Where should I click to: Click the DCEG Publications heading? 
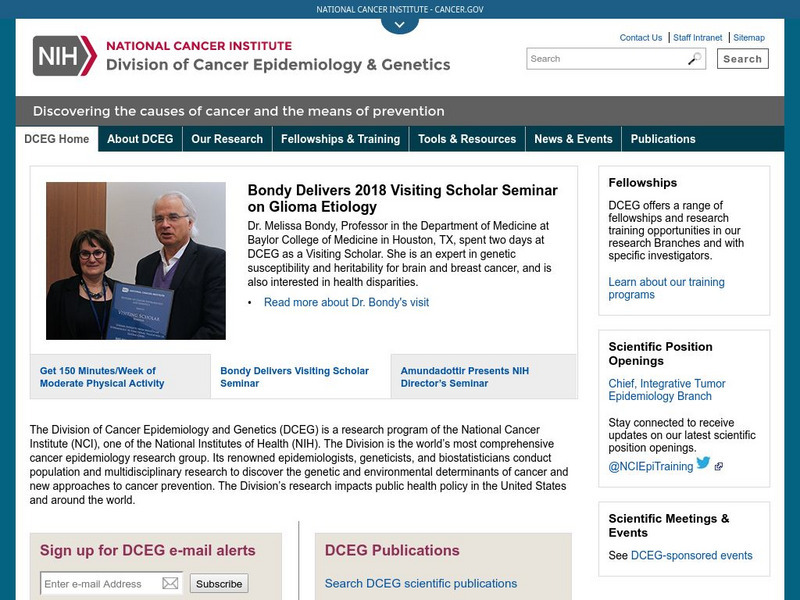[392, 550]
